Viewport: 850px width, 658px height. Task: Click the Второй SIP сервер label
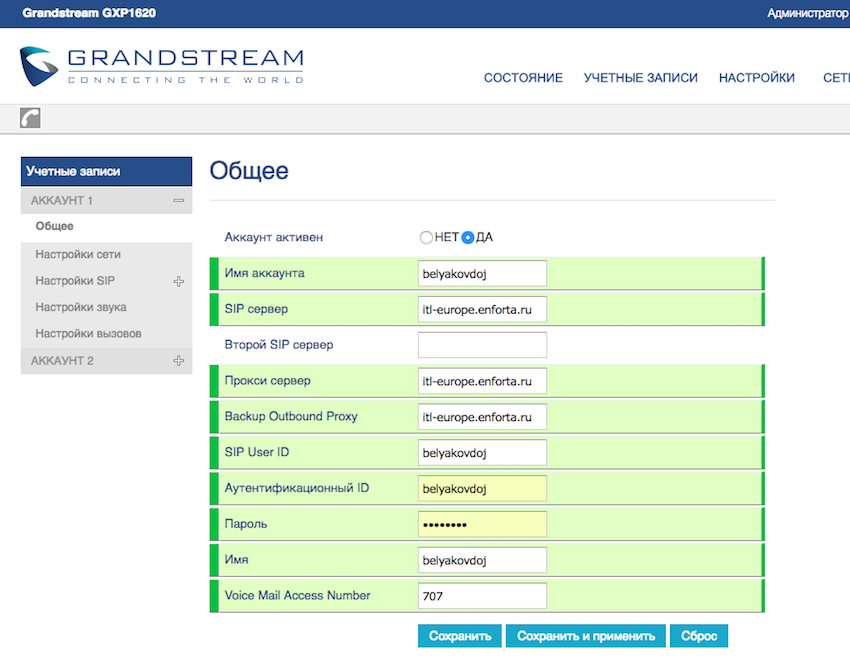(x=279, y=345)
